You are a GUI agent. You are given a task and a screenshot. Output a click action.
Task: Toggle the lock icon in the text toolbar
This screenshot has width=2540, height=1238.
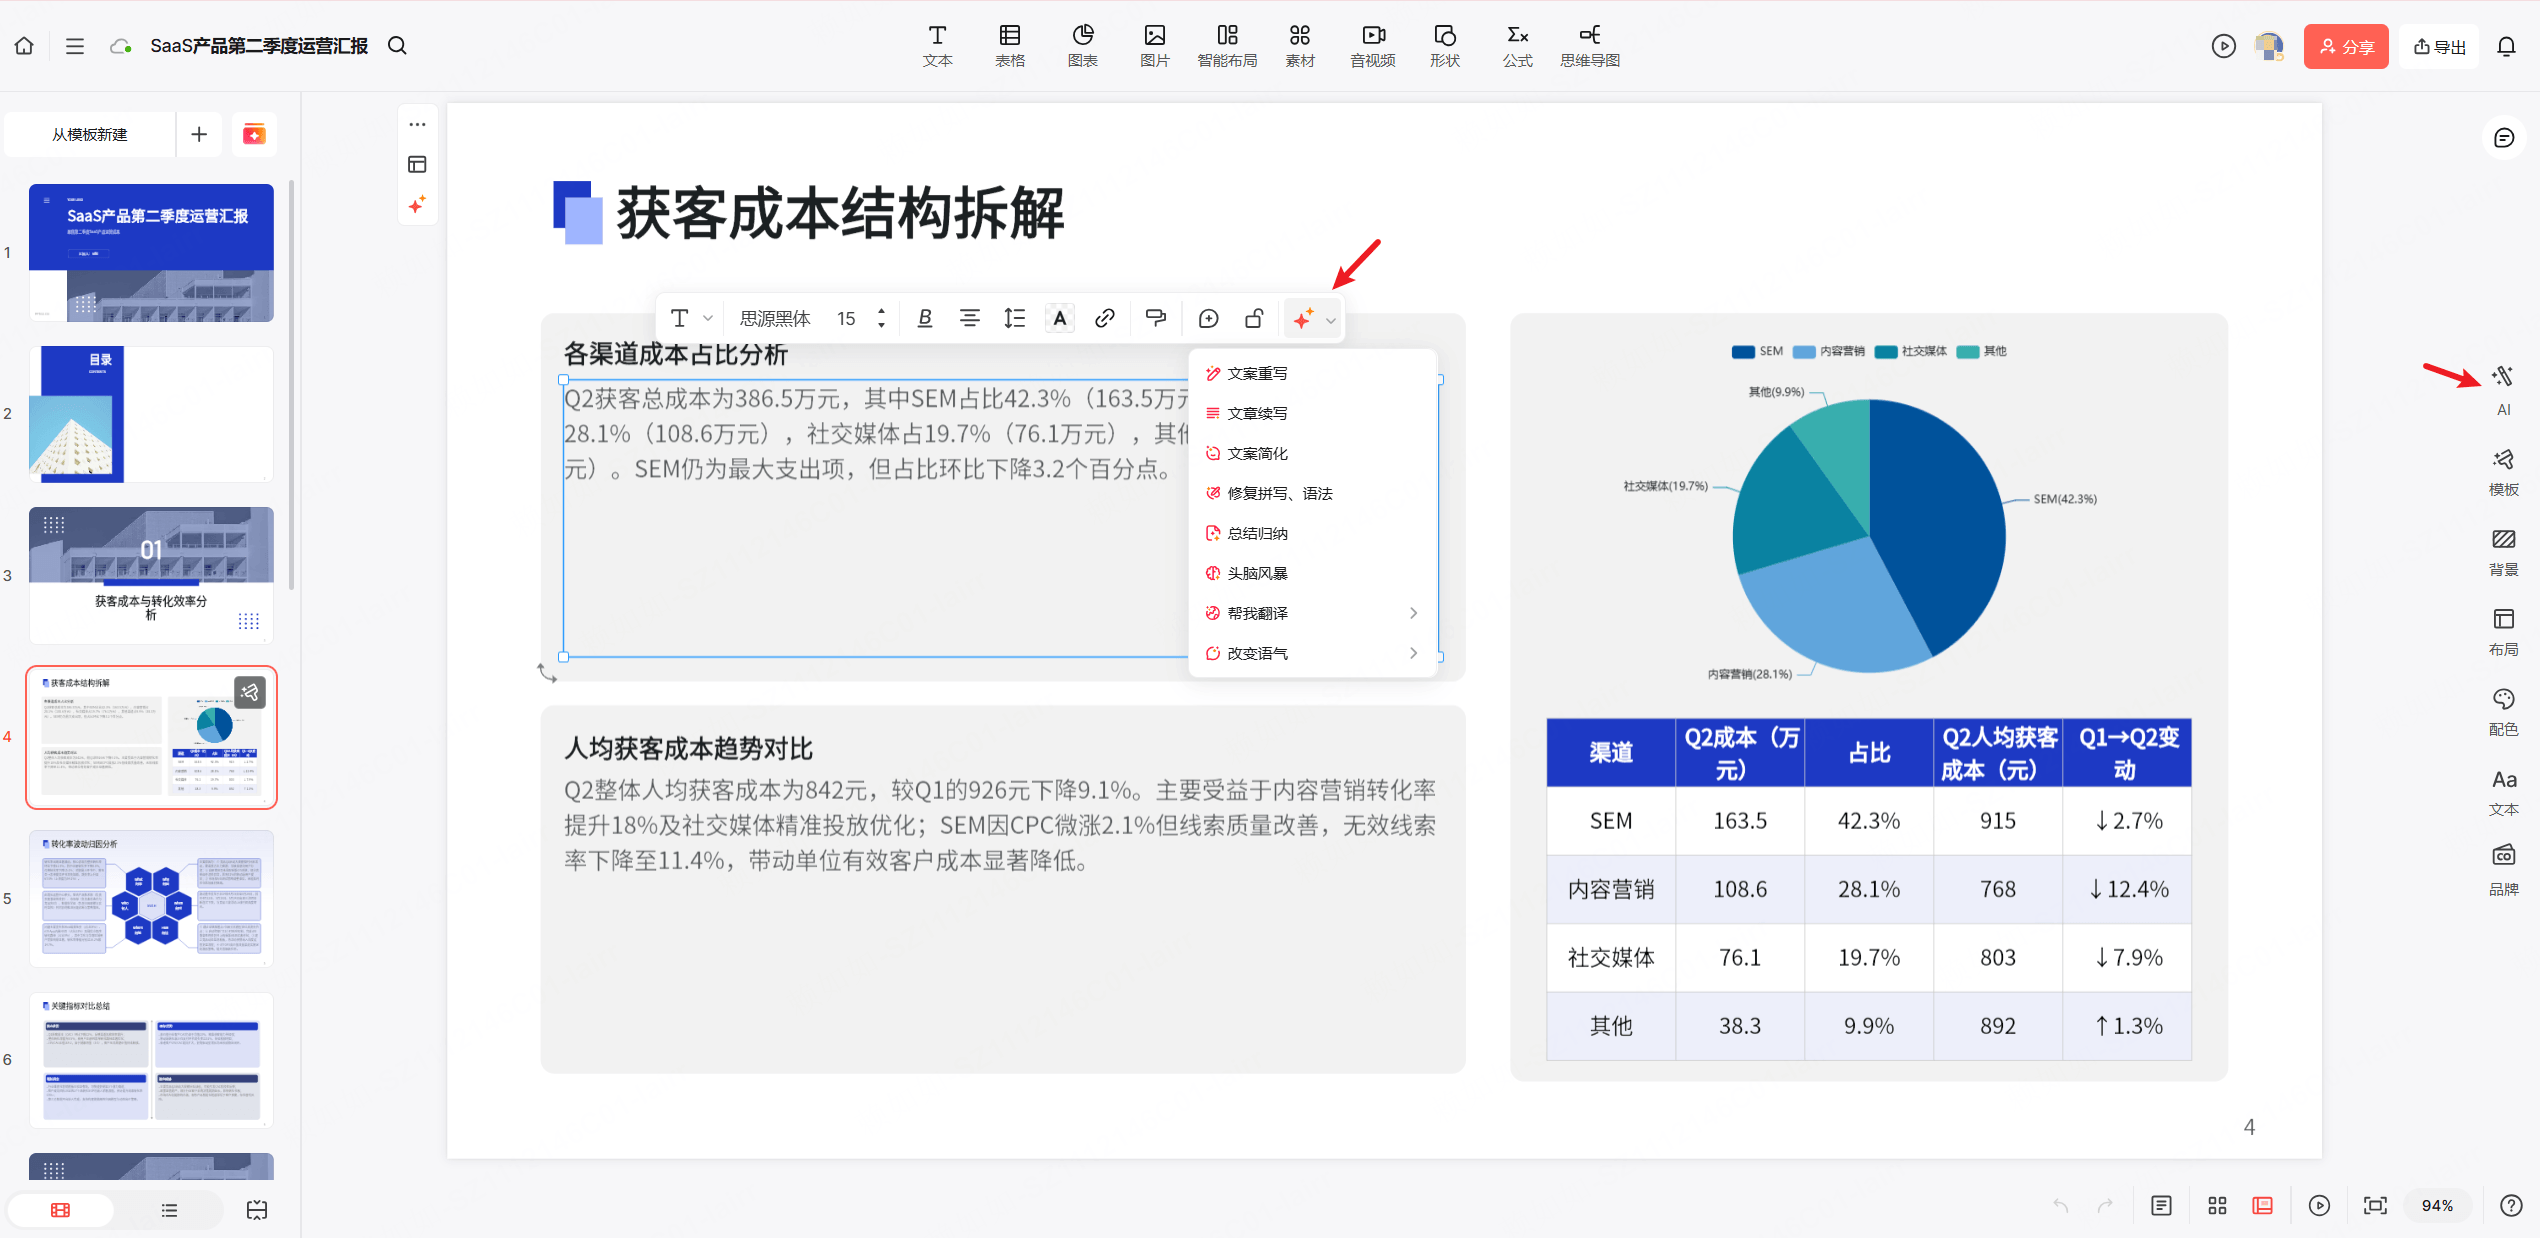coord(1254,318)
